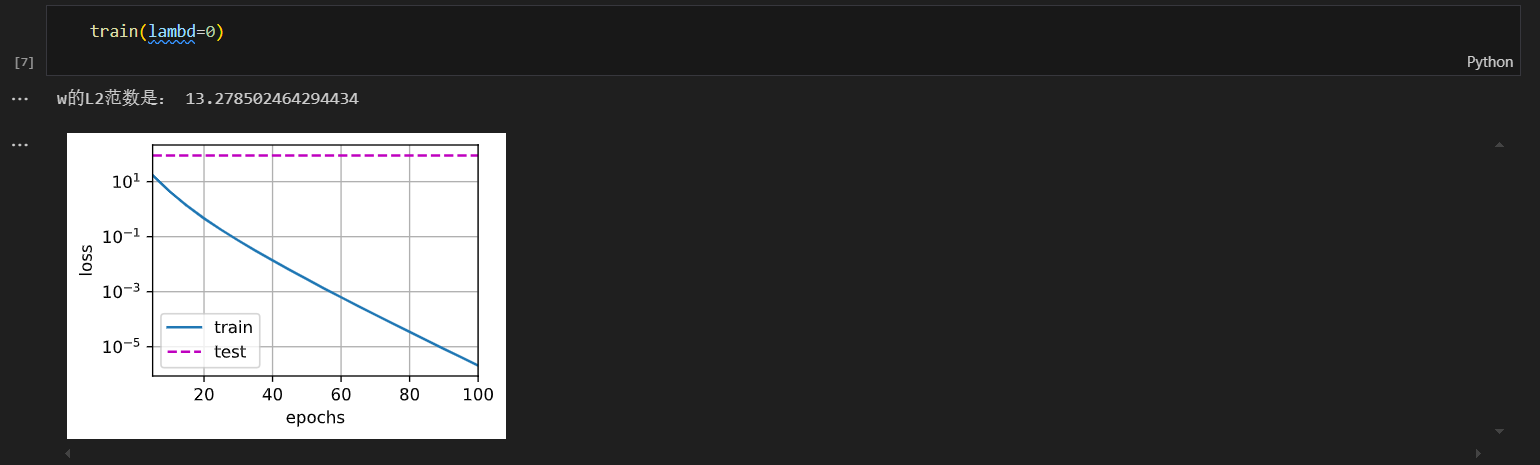This screenshot has height=465, width=1540.
Task: Click the train function name in the code cell
Action: tap(113, 32)
